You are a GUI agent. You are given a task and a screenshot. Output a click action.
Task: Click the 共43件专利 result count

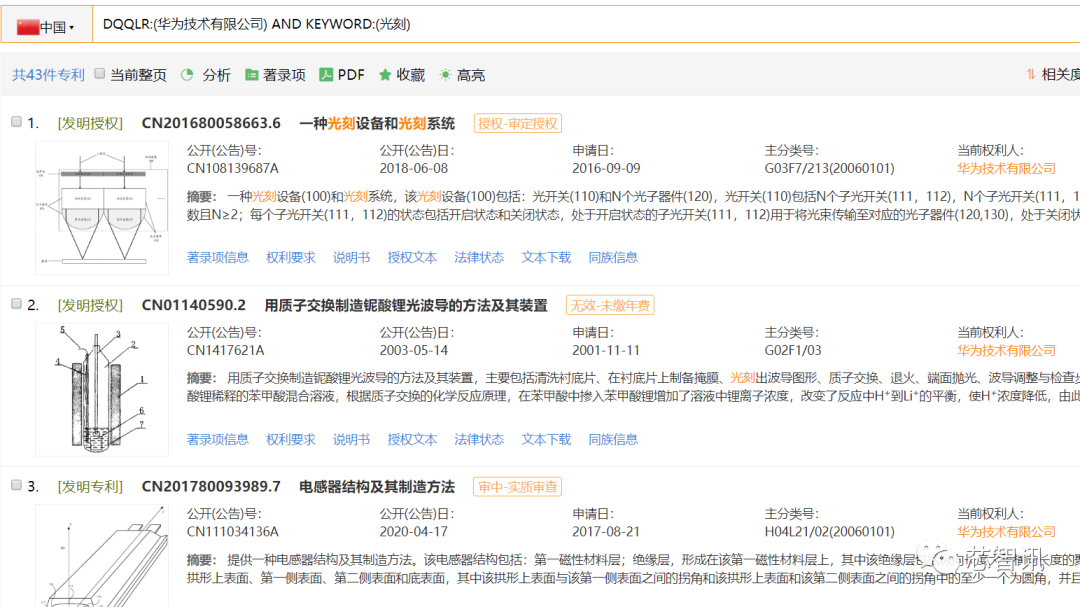(48, 75)
